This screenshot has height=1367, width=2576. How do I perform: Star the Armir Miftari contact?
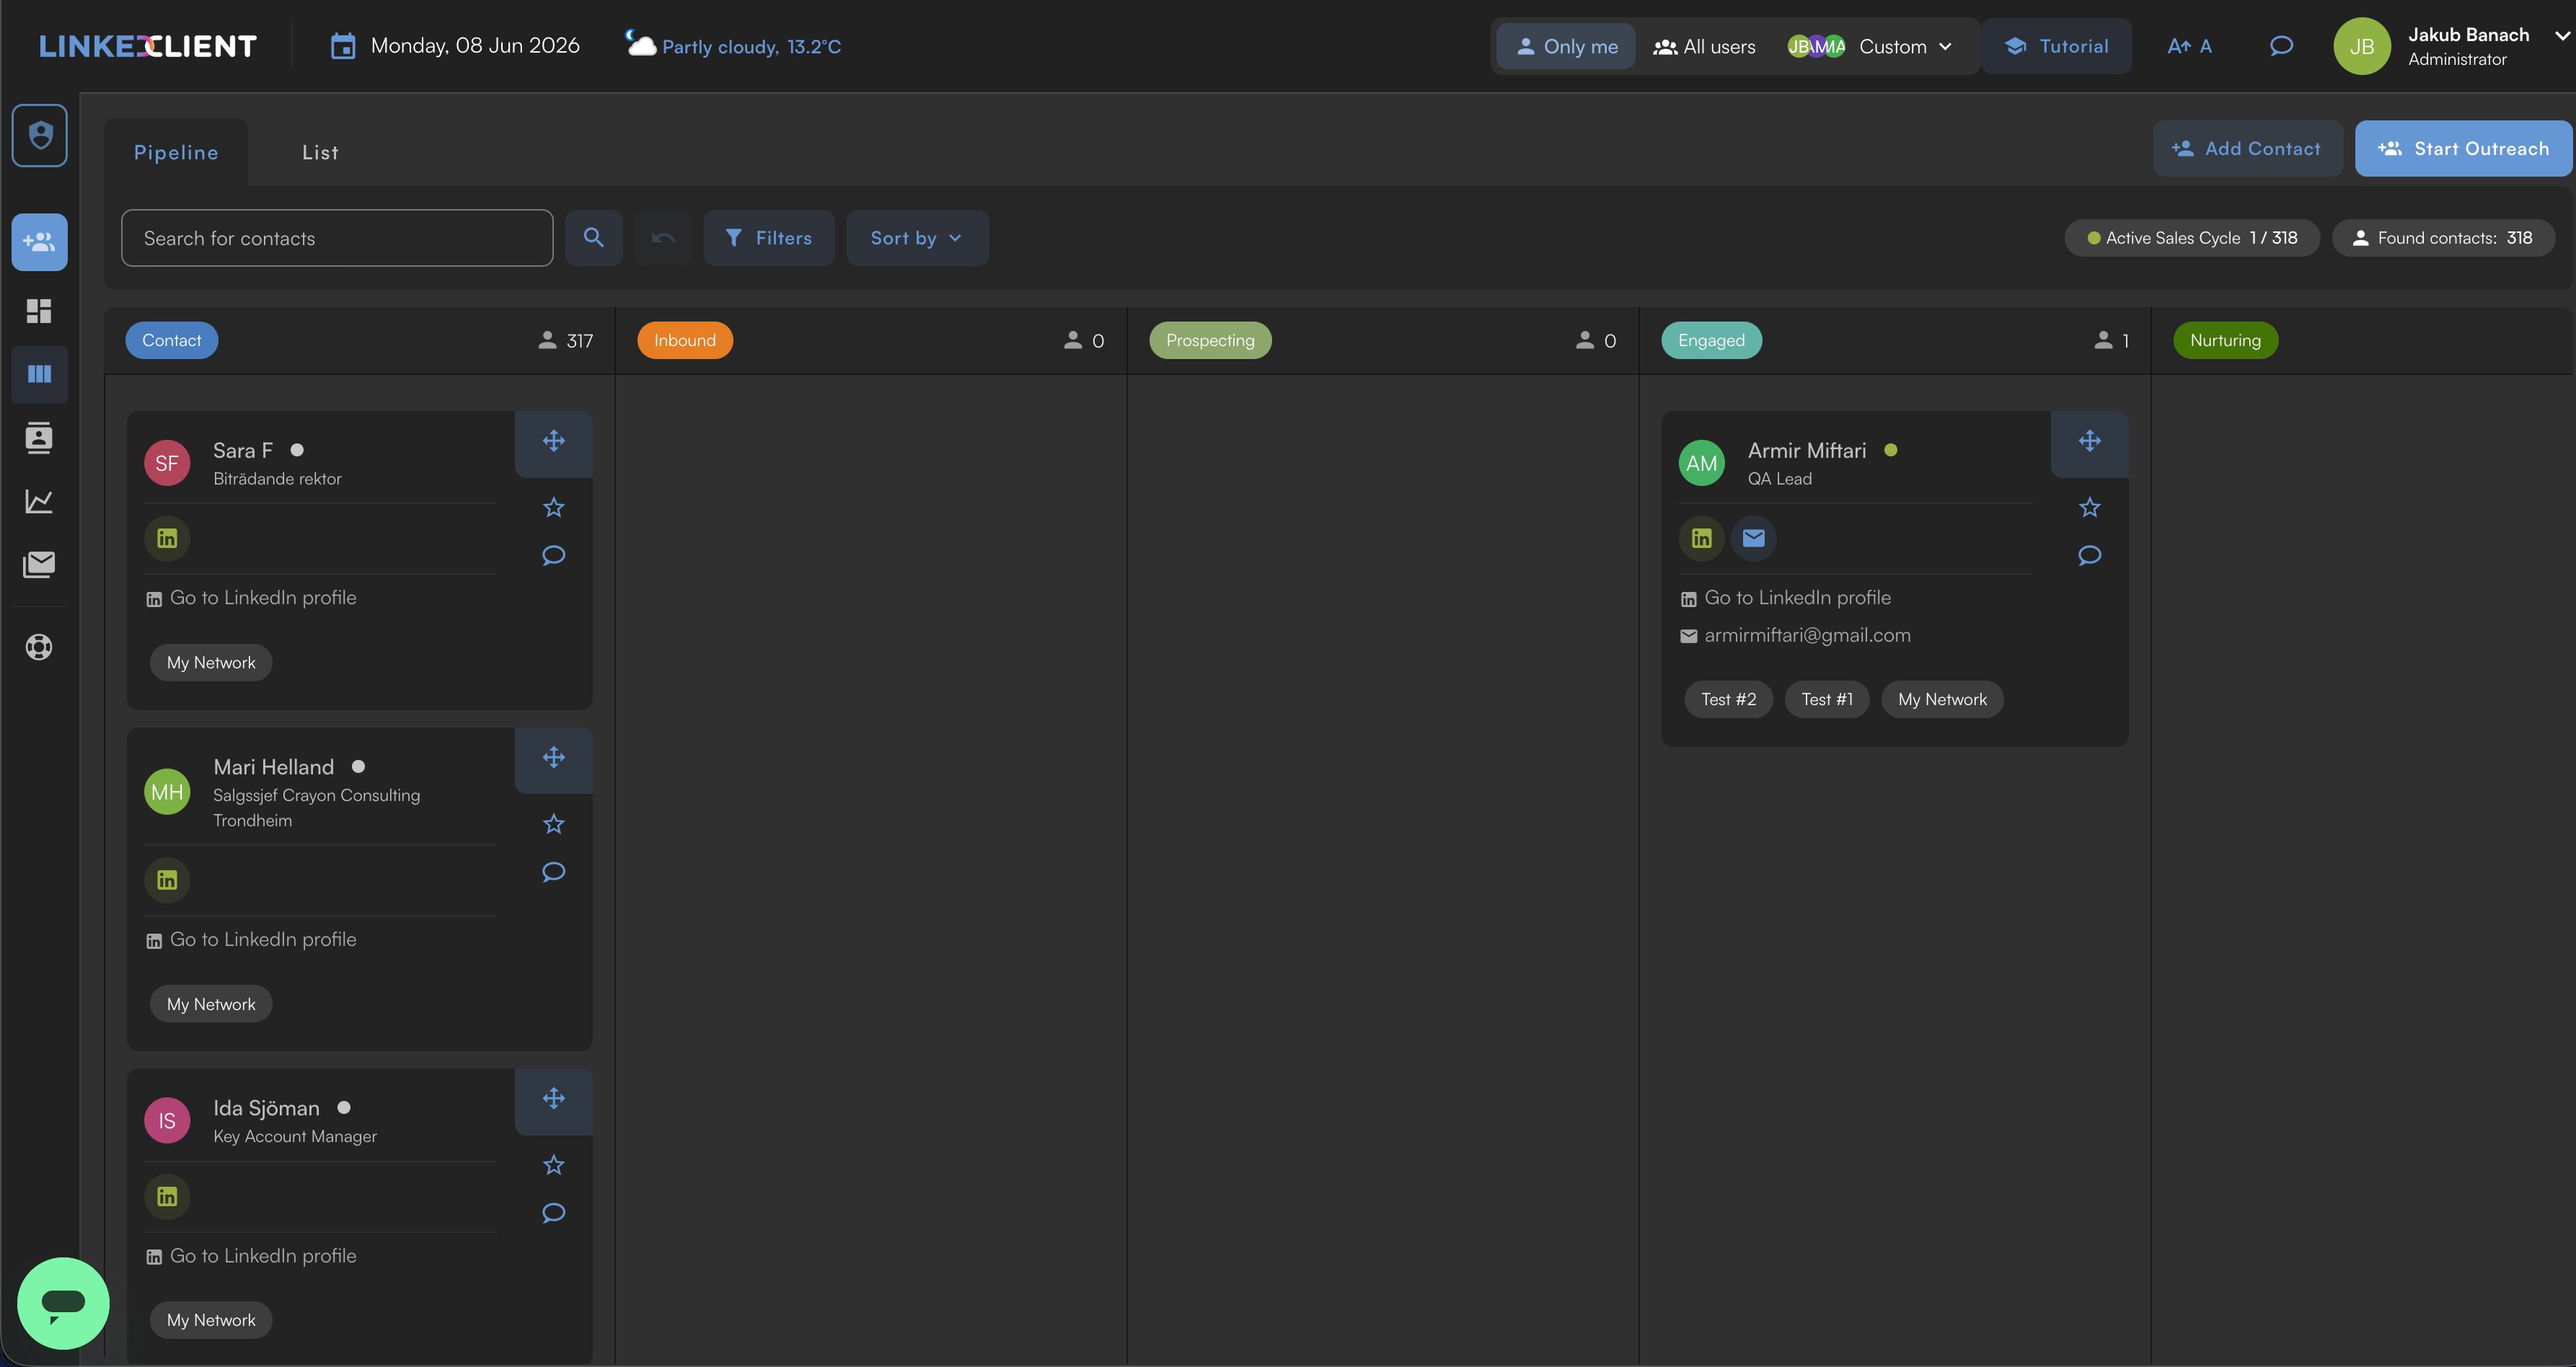tap(2090, 508)
